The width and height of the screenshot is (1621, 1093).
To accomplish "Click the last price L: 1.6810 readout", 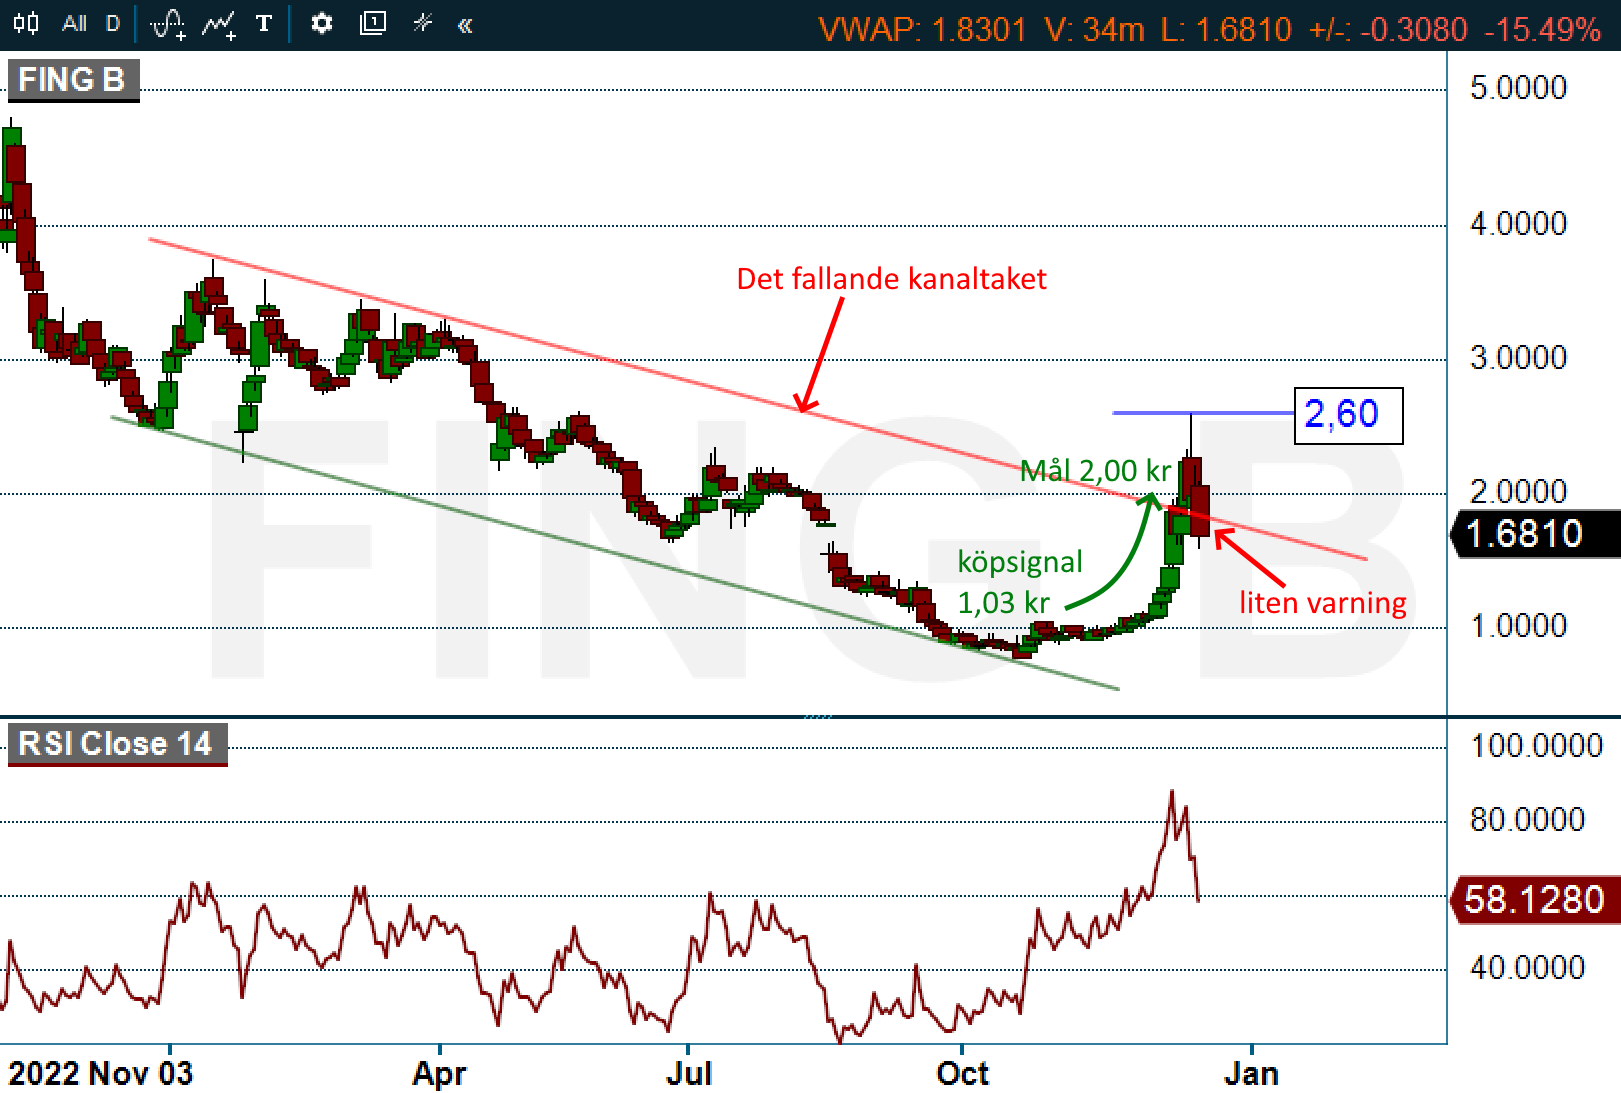I will click(x=1226, y=29).
